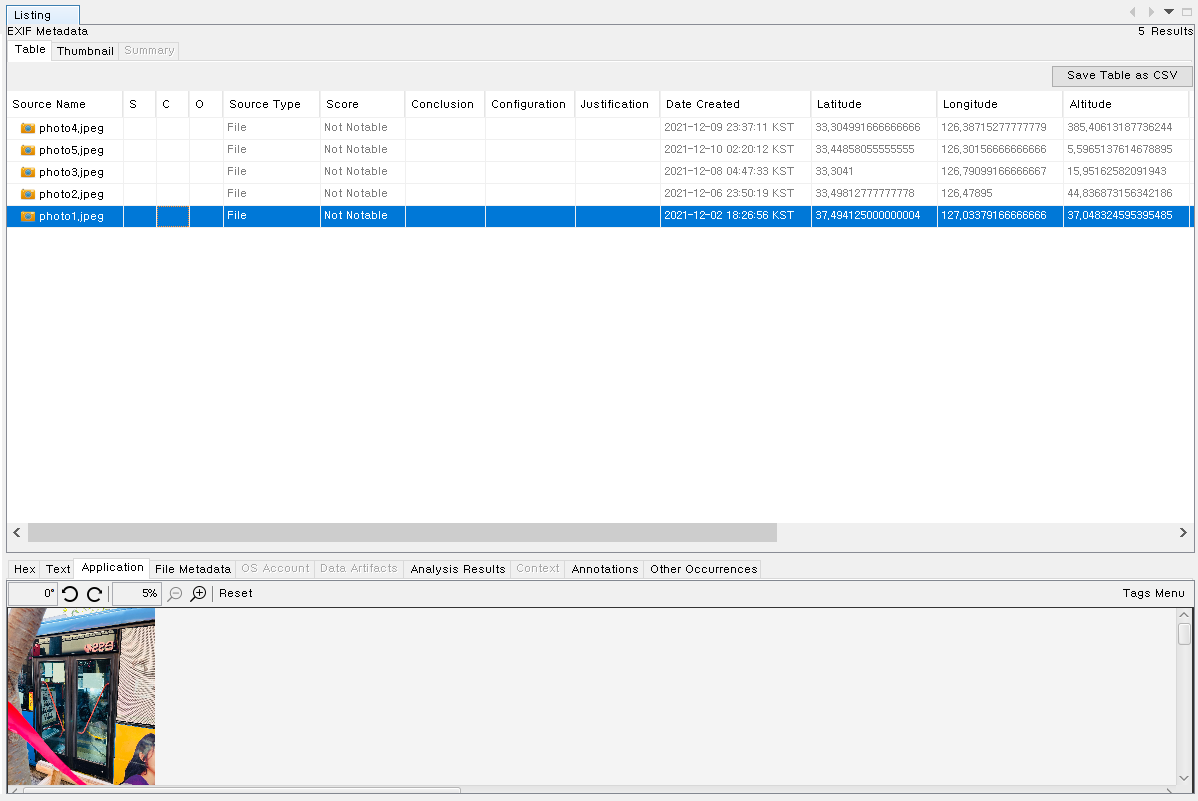This screenshot has width=1198, height=801.
Task: Click latitude 33.3041 cell
Action: point(873,172)
